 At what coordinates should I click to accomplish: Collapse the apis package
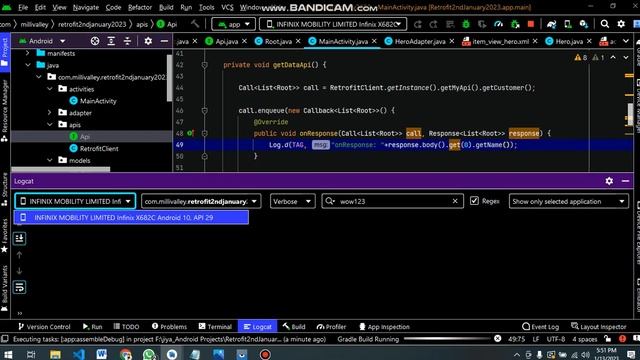click(50, 124)
